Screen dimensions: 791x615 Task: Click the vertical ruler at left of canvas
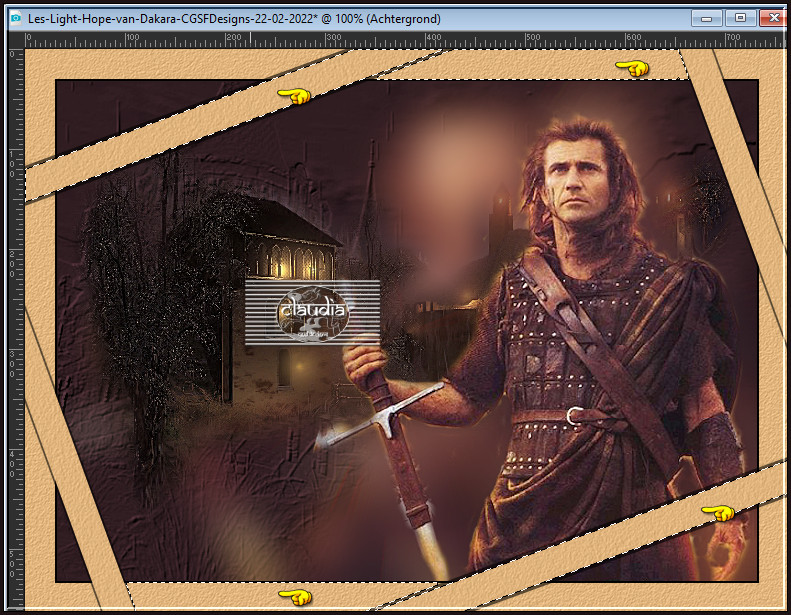(16, 329)
